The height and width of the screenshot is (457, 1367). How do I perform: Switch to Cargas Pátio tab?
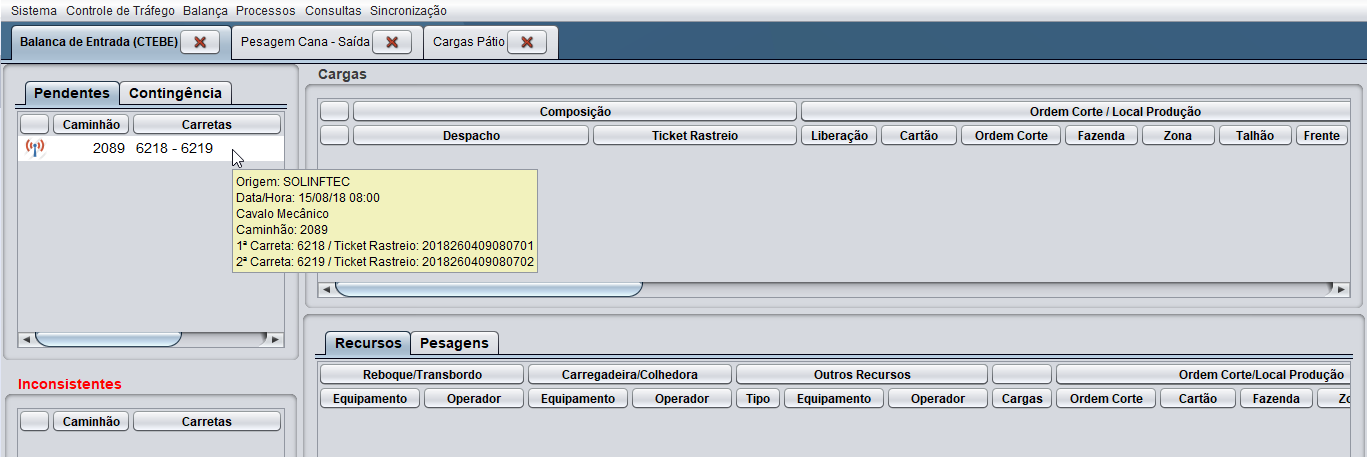pos(469,42)
